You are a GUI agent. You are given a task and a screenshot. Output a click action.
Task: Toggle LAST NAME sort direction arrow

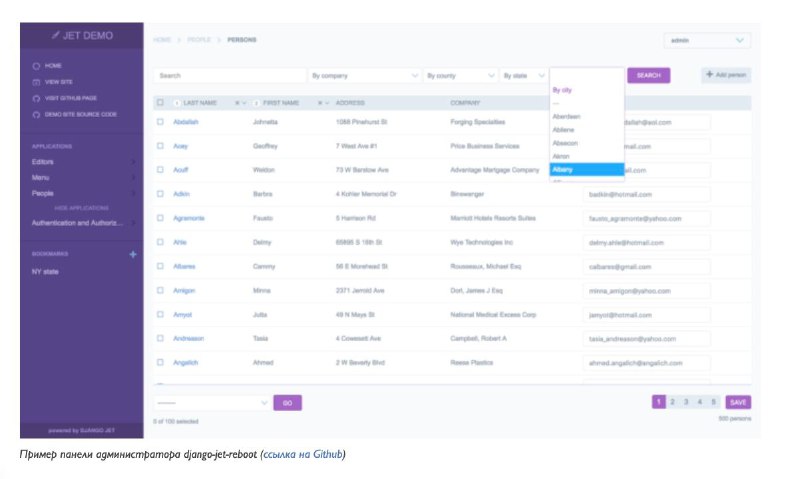[x=244, y=103]
